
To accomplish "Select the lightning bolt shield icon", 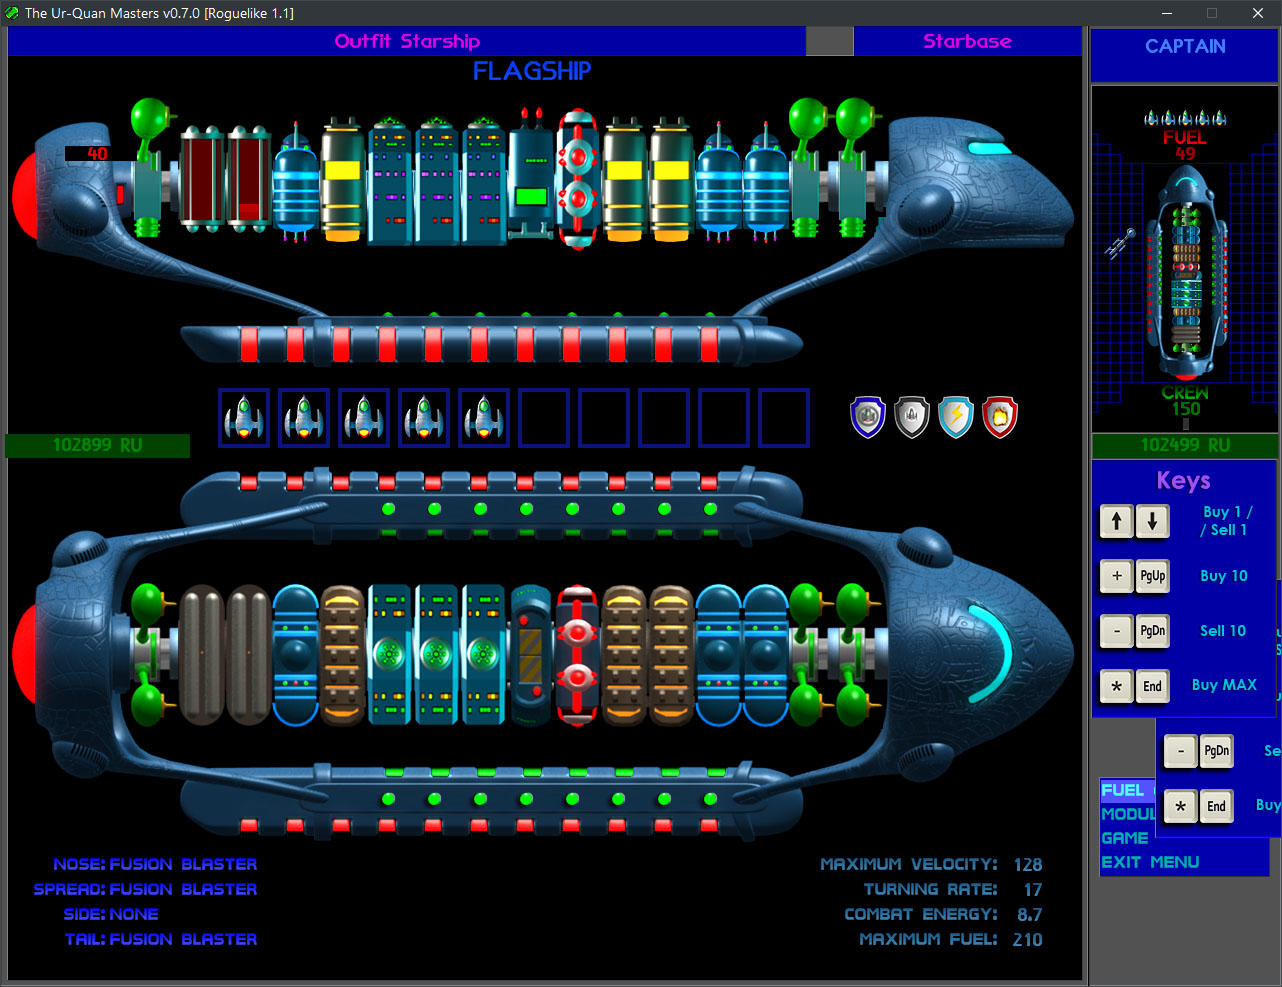I will pos(956,417).
